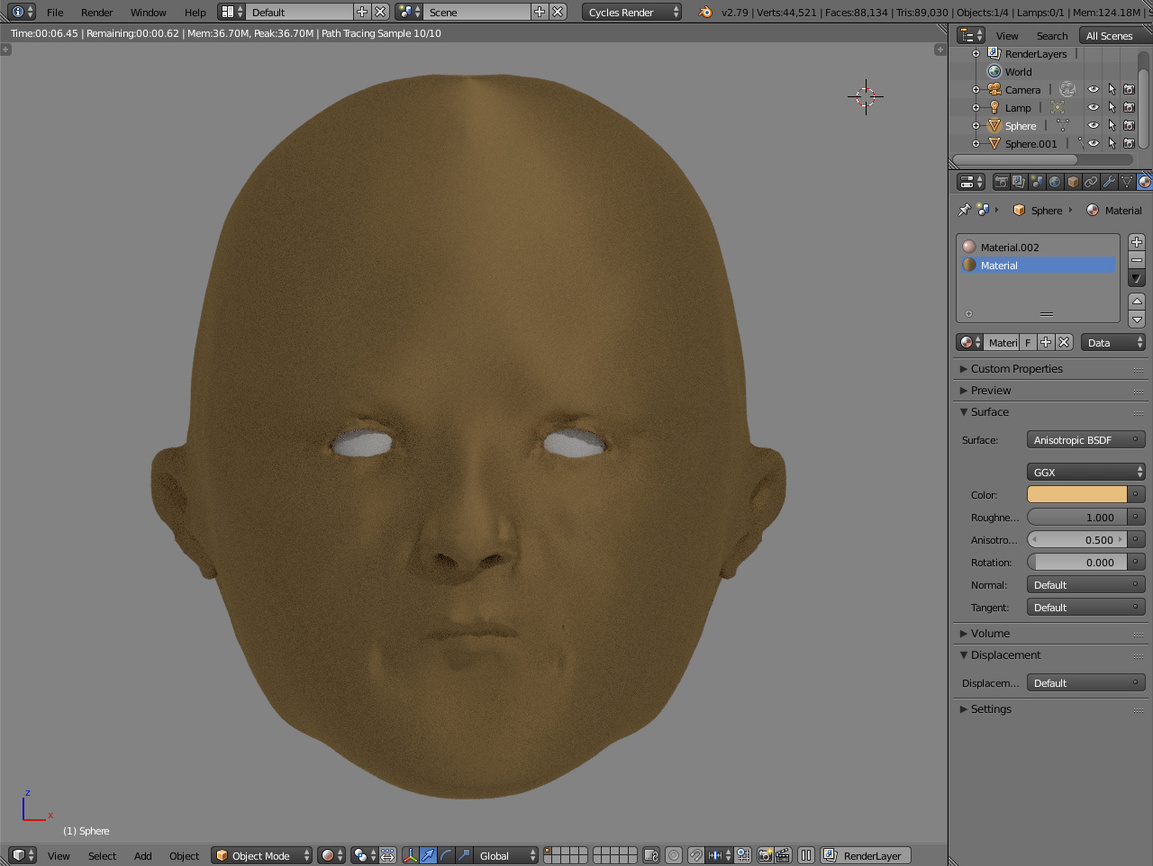Image resolution: width=1153 pixels, height=866 pixels.
Task: Open the Render menu
Action: coord(97,13)
